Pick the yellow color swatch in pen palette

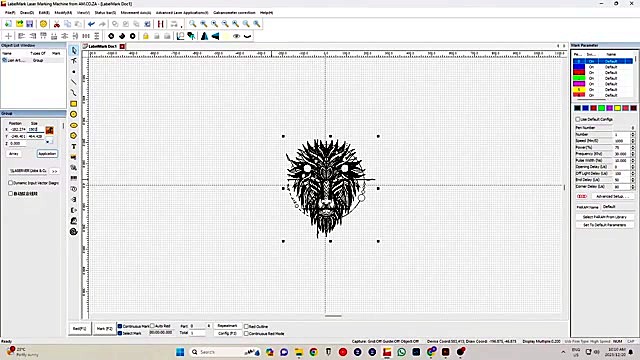coord(618,108)
